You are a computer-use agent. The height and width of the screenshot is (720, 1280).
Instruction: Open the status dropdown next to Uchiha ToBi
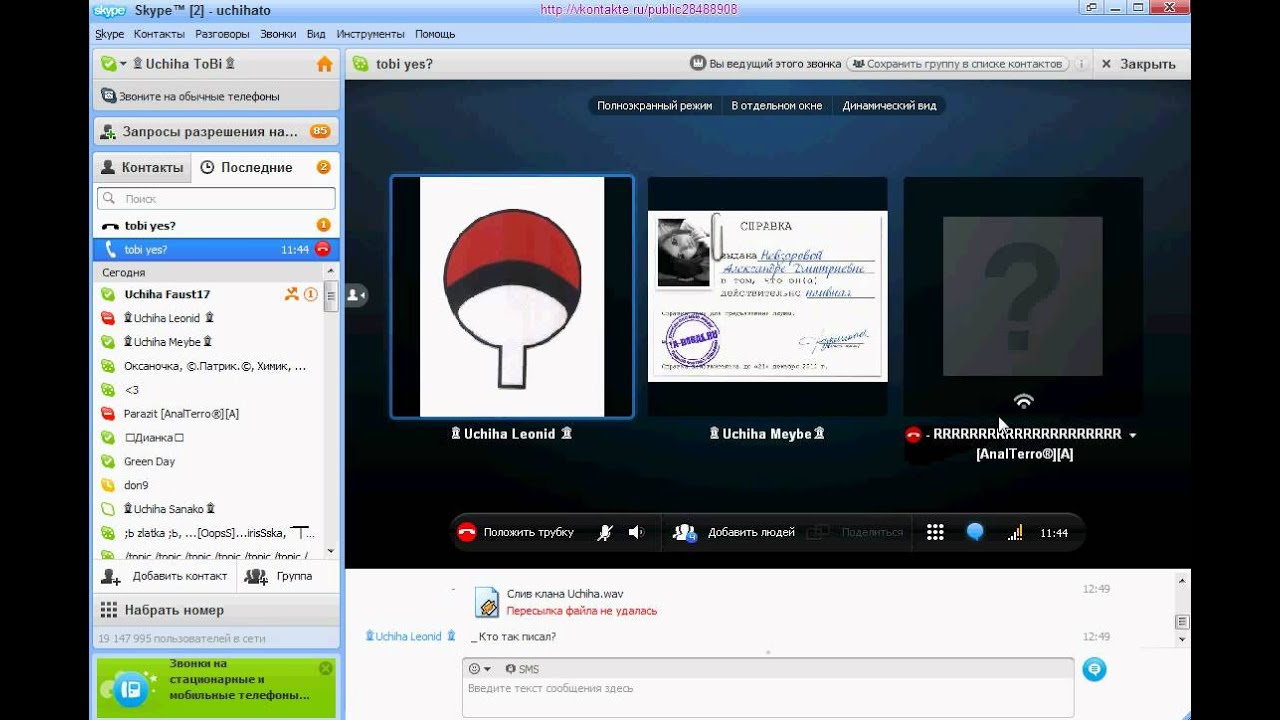click(x=123, y=64)
